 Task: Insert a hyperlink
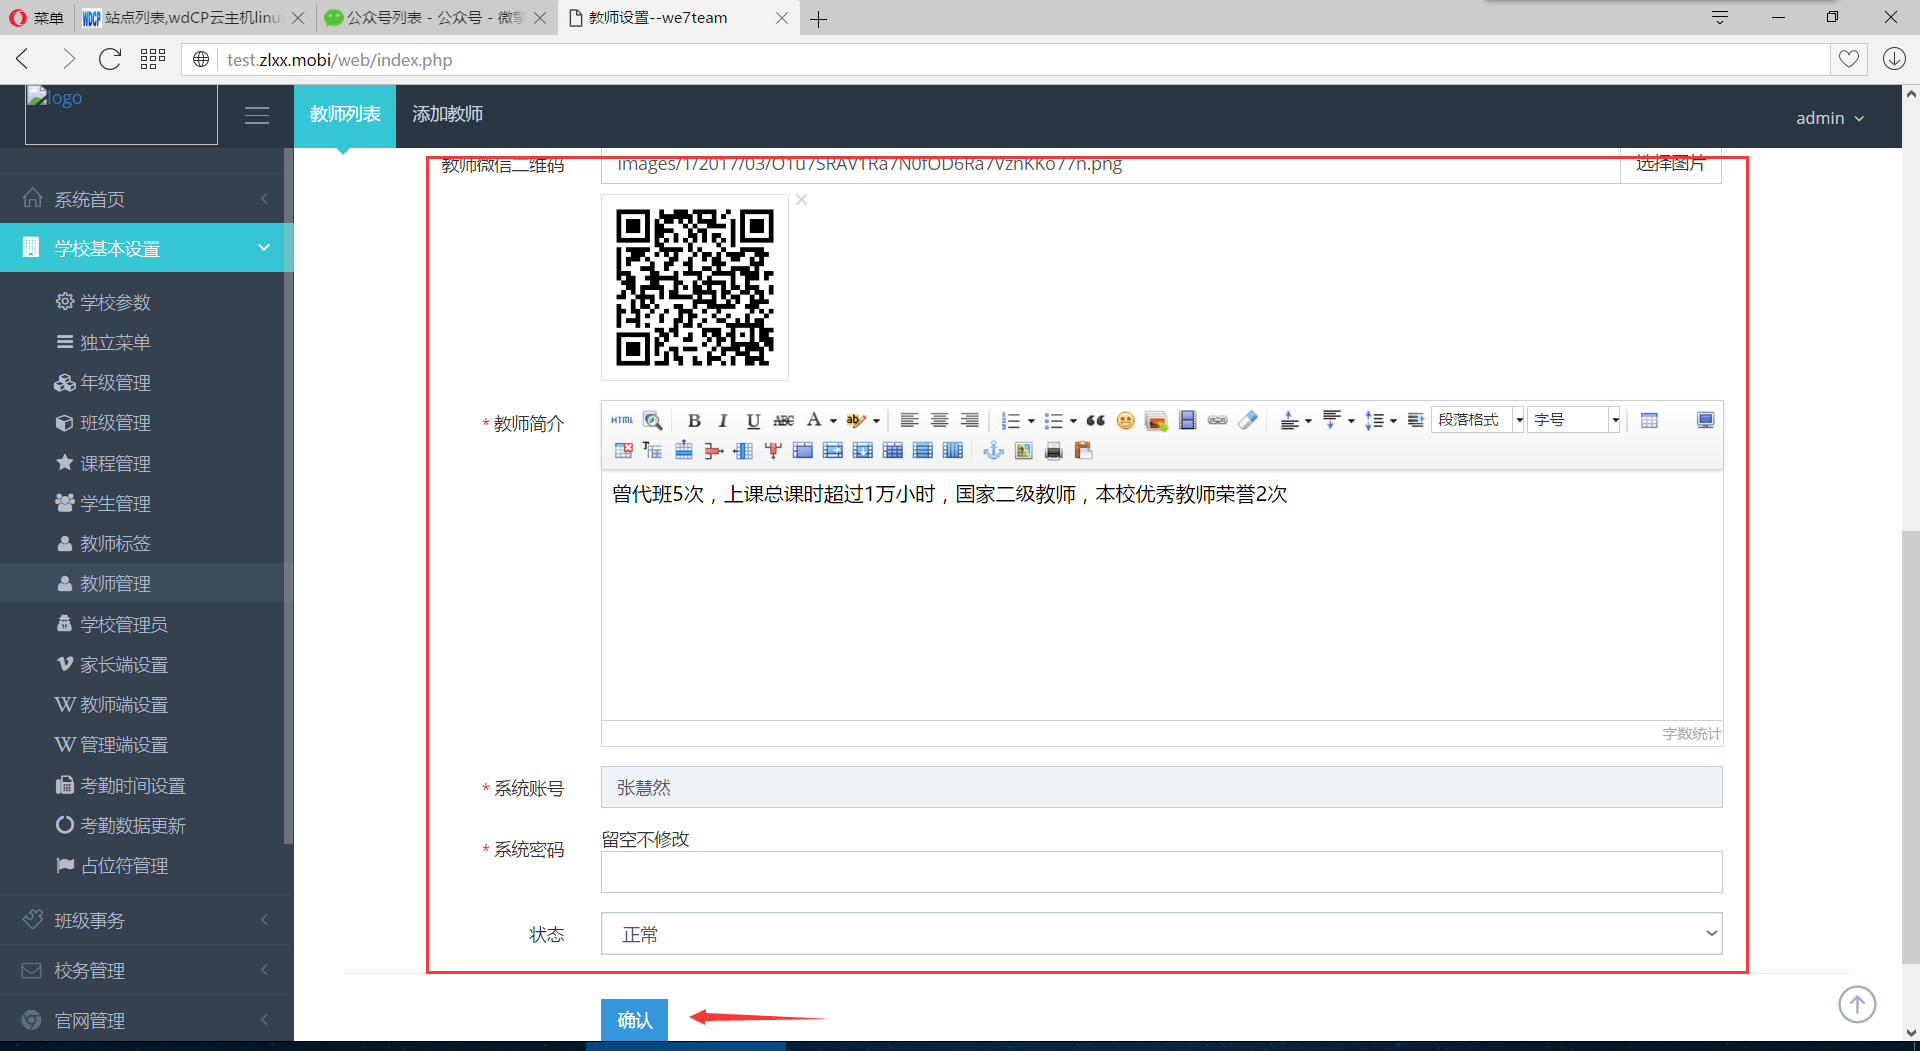pos(1217,421)
